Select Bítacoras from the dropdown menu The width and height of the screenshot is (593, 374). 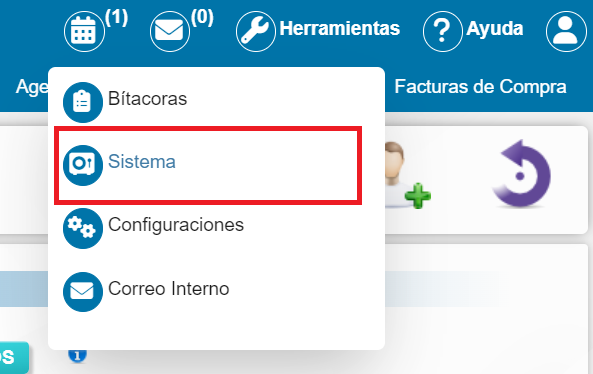coord(147,99)
